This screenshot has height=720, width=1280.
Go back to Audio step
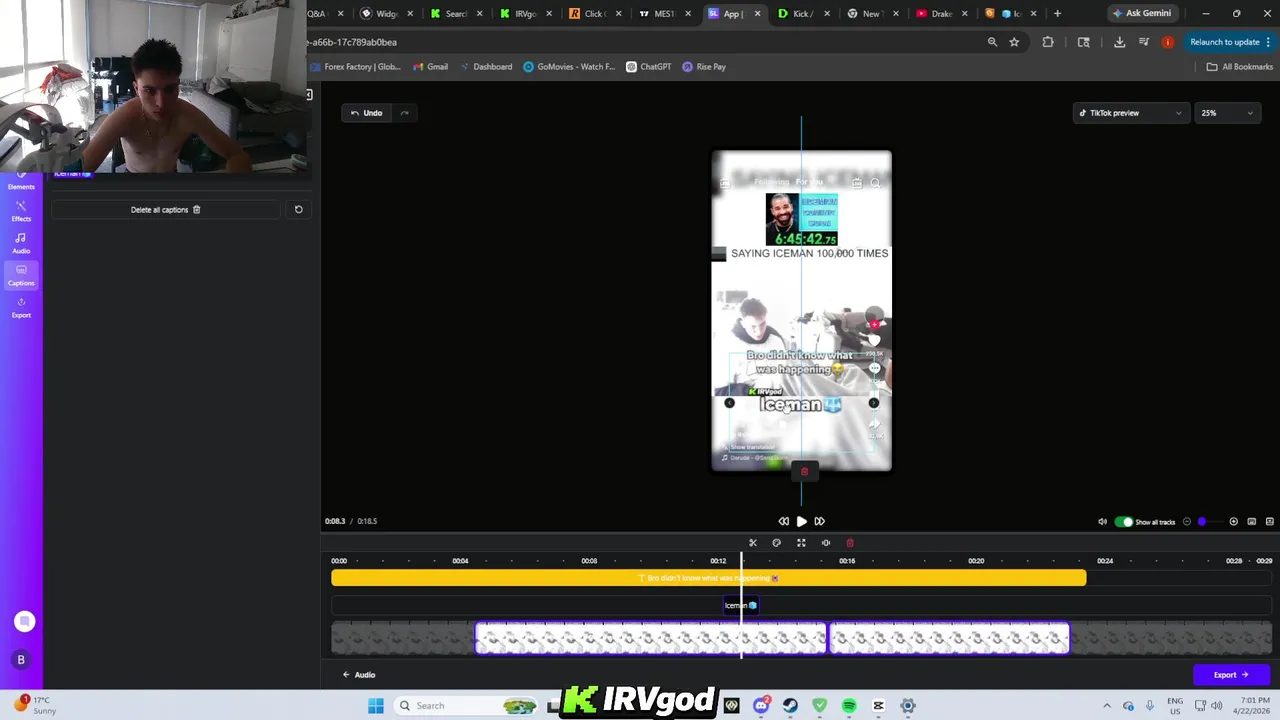tap(359, 675)
